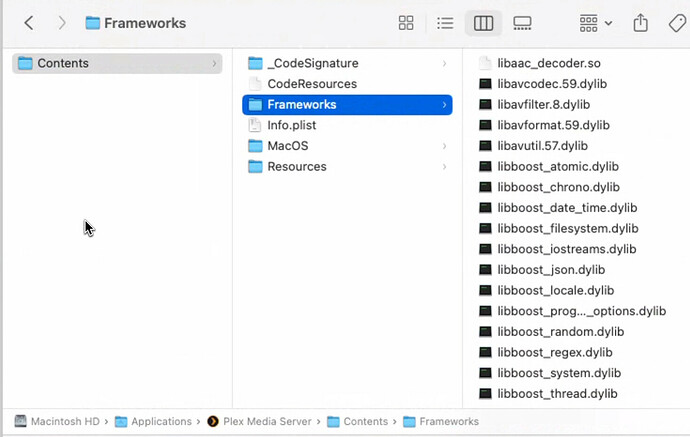Select libavcodec.59.dylib file
This screenshot has height=437, width=690.
click(x=551, y=84)
